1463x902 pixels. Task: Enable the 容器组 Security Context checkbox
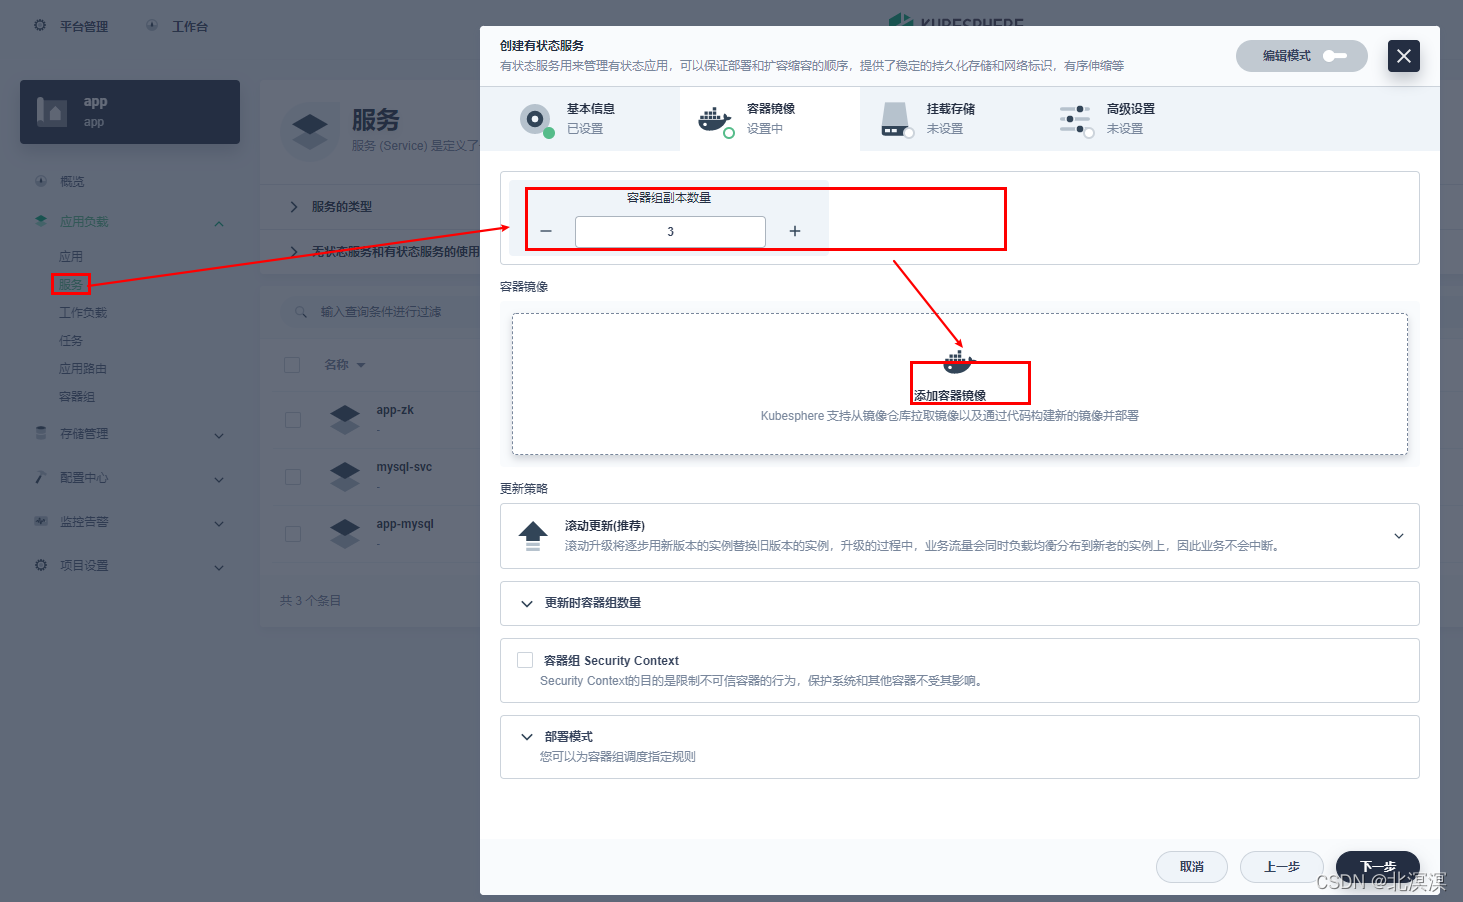525,660
